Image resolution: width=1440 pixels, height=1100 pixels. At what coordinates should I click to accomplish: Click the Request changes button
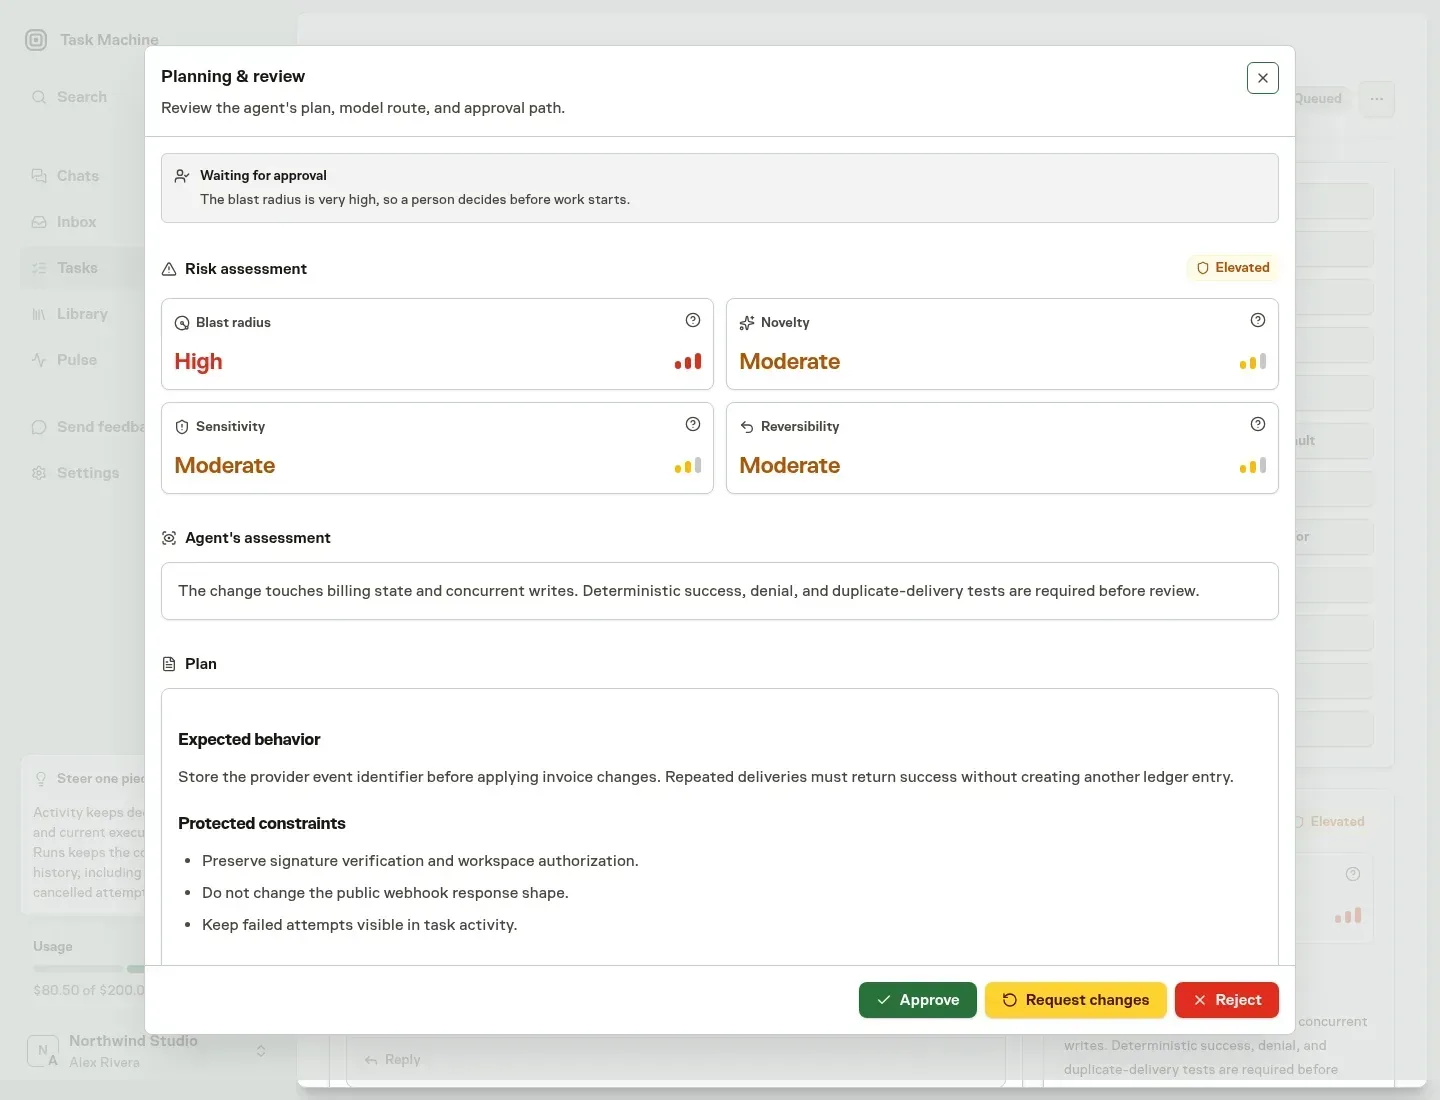point(1075,1000)
